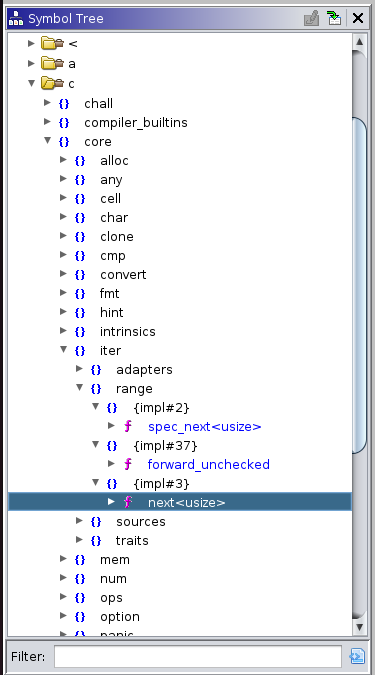Select the convert namespace row

pyautogui.click(x=123, y=275)
